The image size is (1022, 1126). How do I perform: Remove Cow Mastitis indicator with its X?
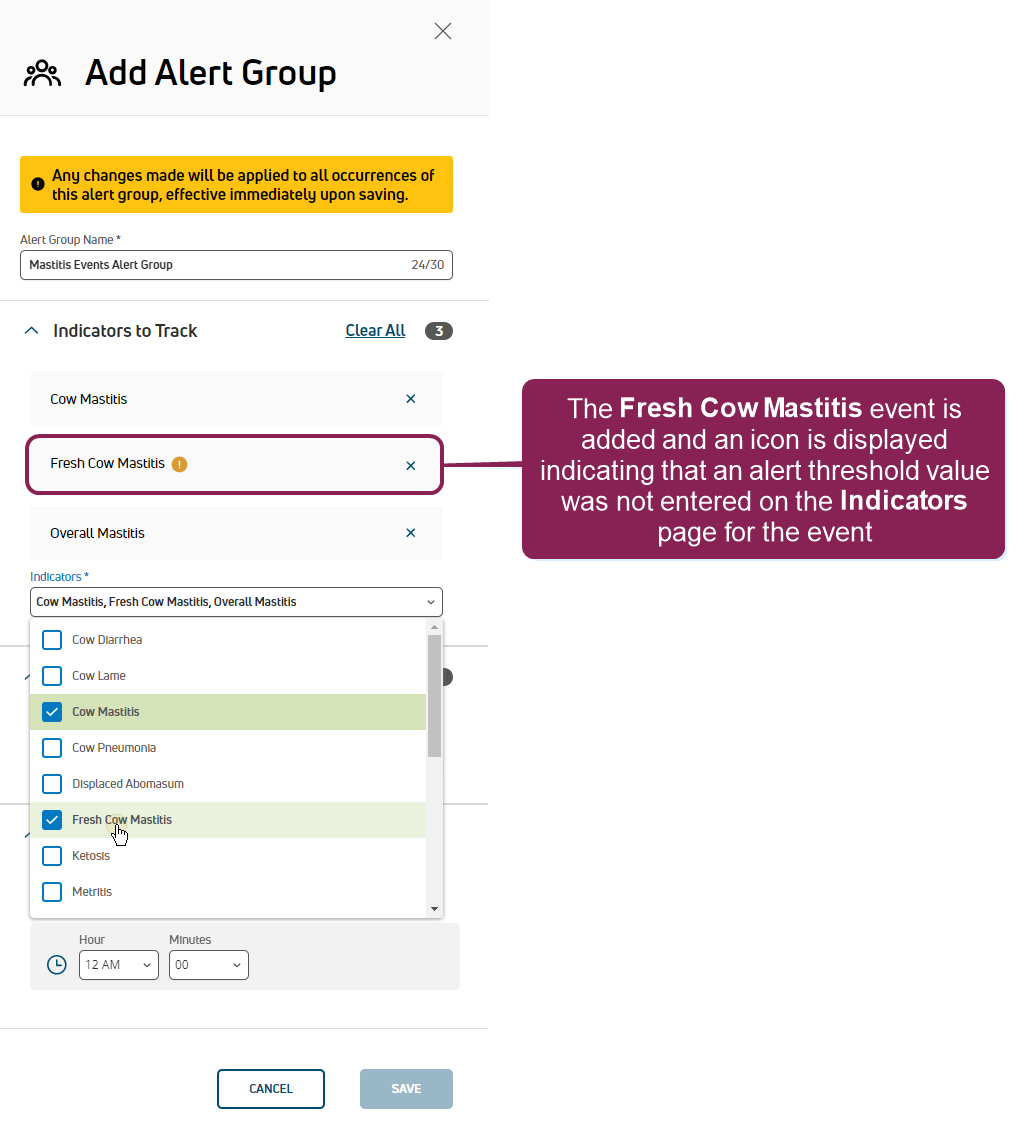pos(411,399)
